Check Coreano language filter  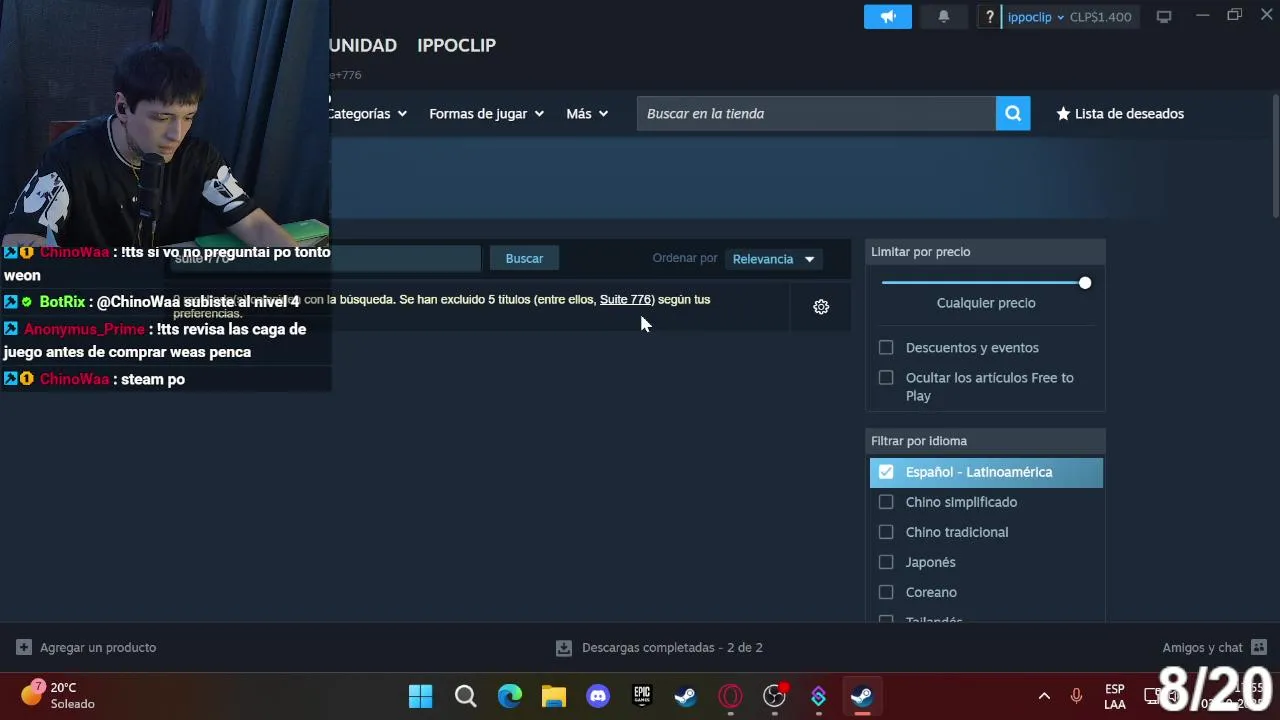click(886, 592)
